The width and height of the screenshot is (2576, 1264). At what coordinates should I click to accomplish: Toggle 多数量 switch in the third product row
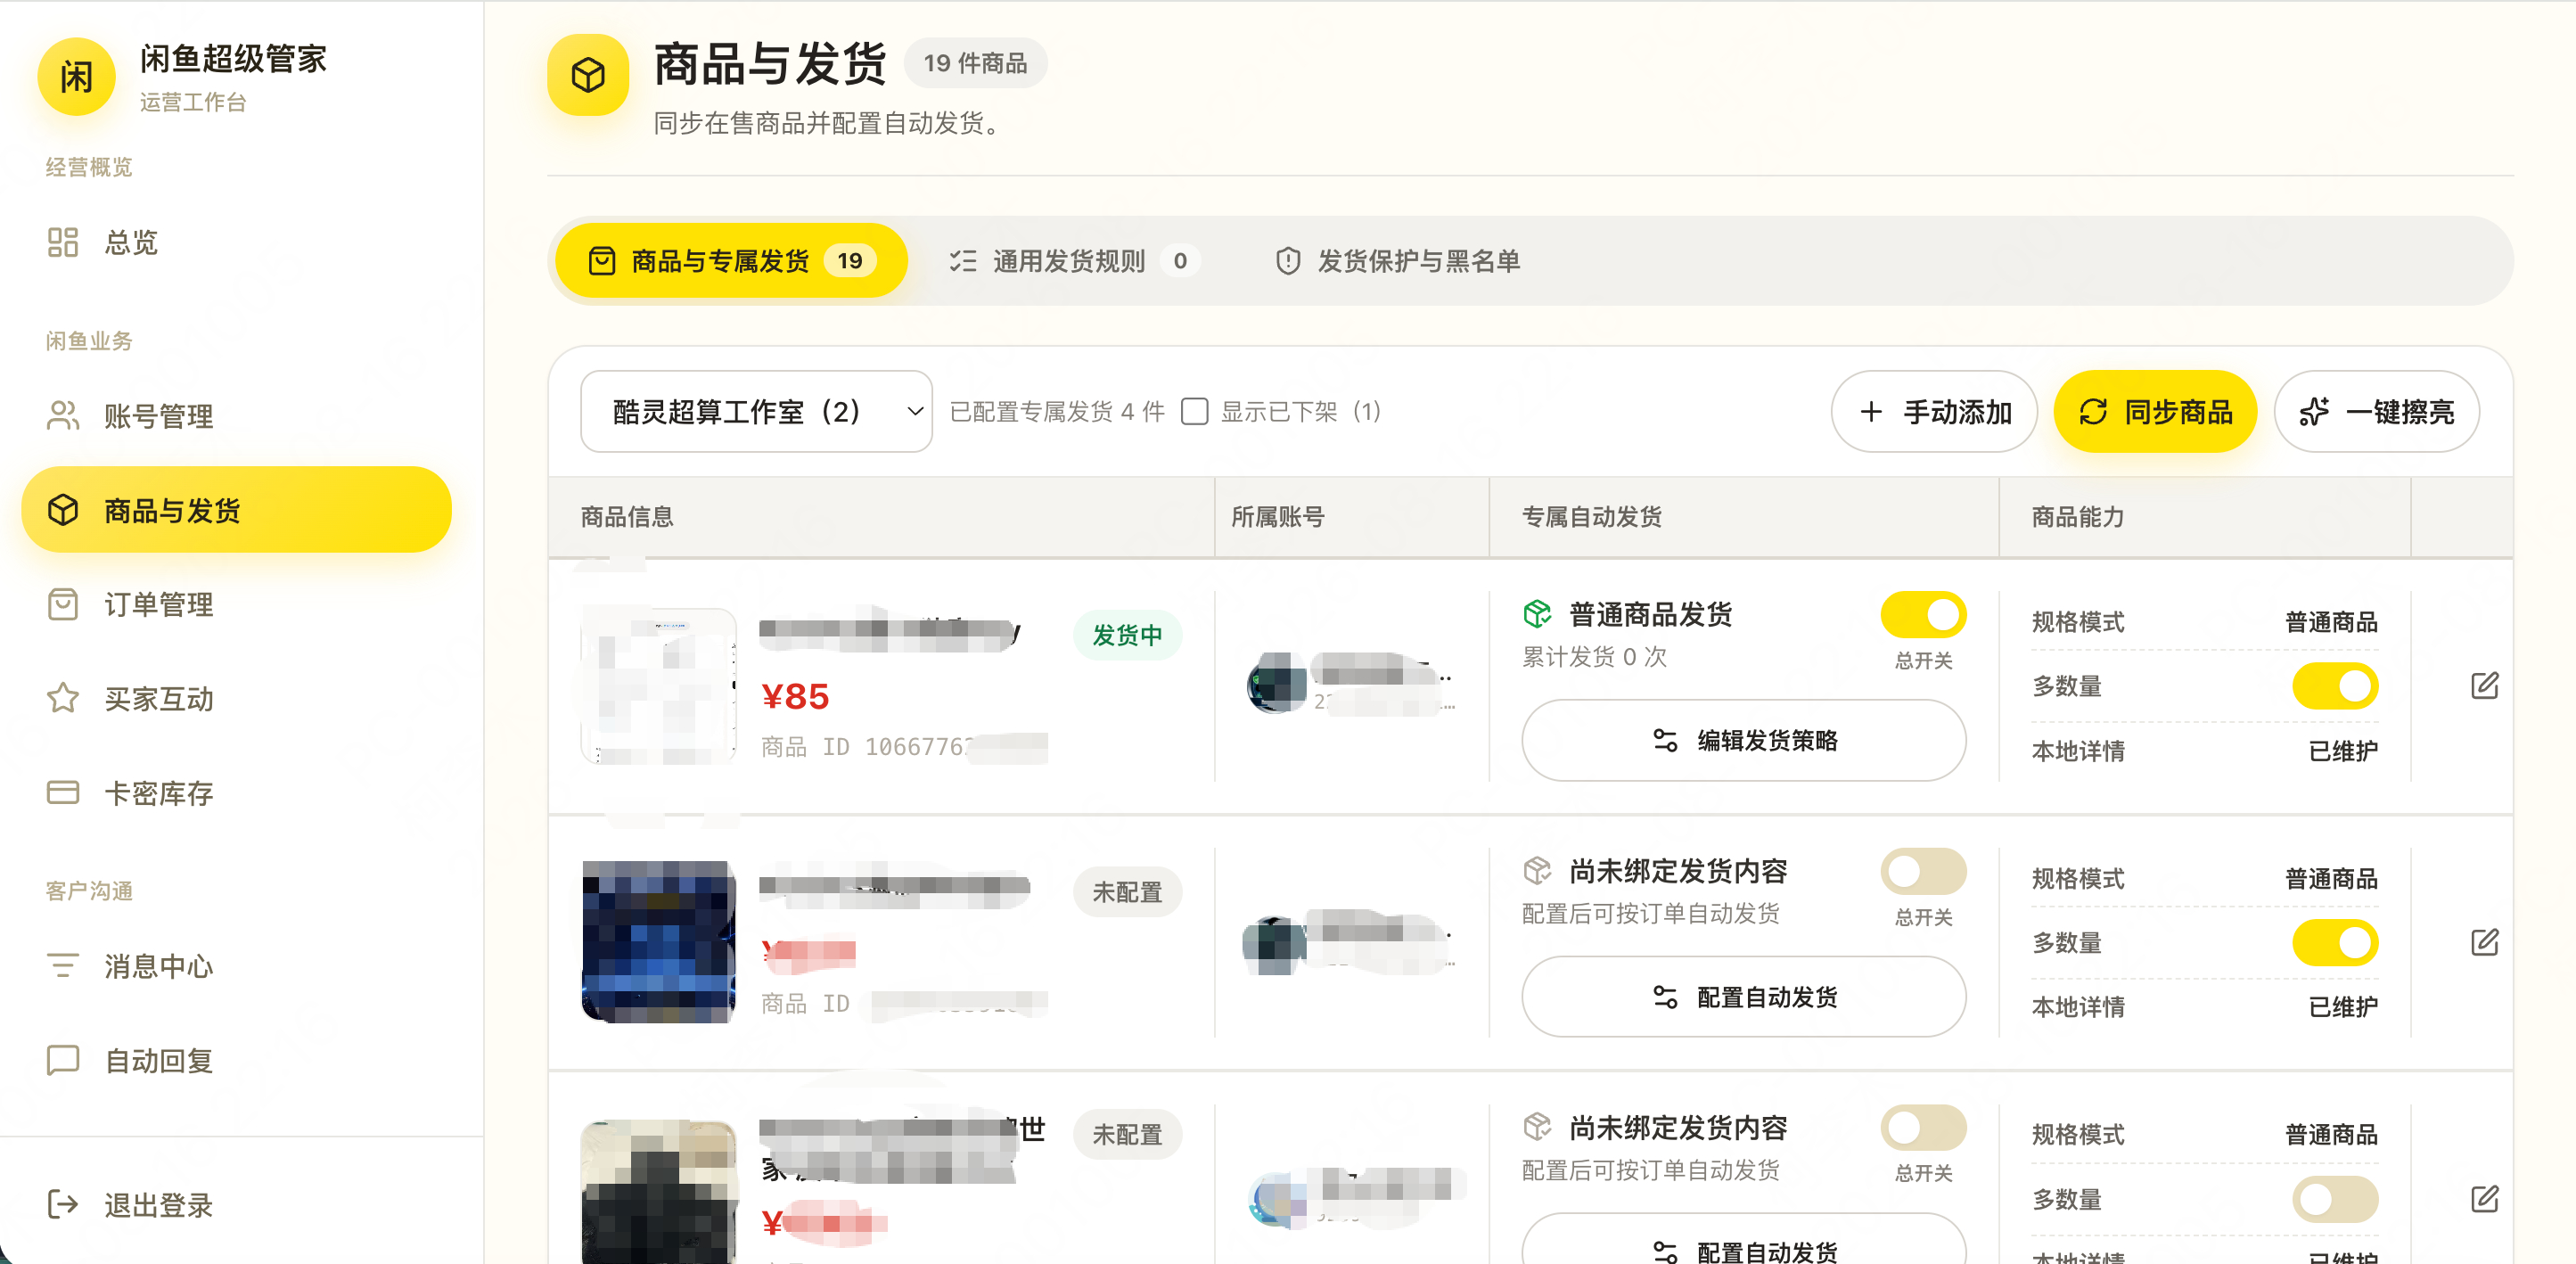click(2335, 1199)
